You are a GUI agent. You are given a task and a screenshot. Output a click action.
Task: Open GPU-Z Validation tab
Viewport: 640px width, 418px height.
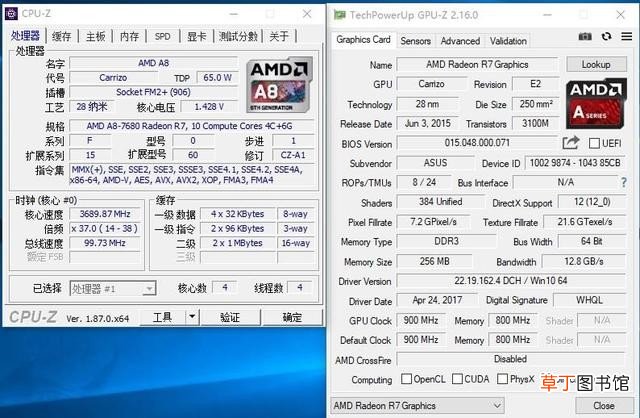click(x=508, y=41)
